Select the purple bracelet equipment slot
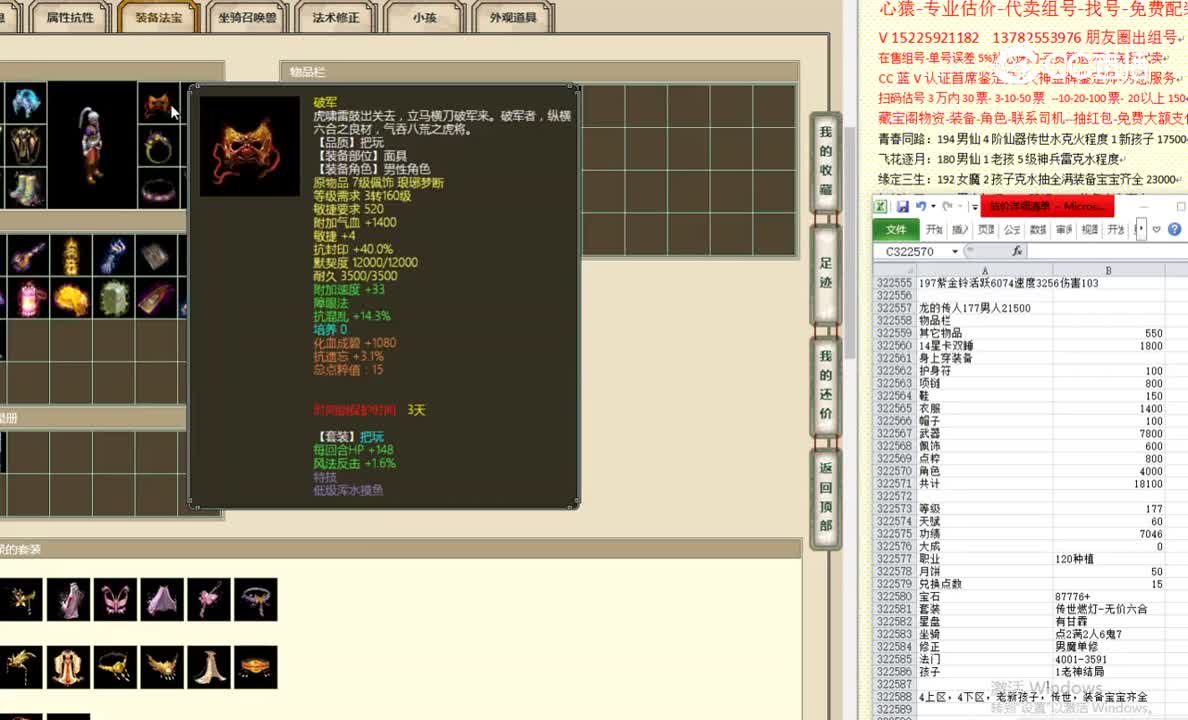Image resolution: width=1188 pixels, height=720 pixels. pos(158,188)
